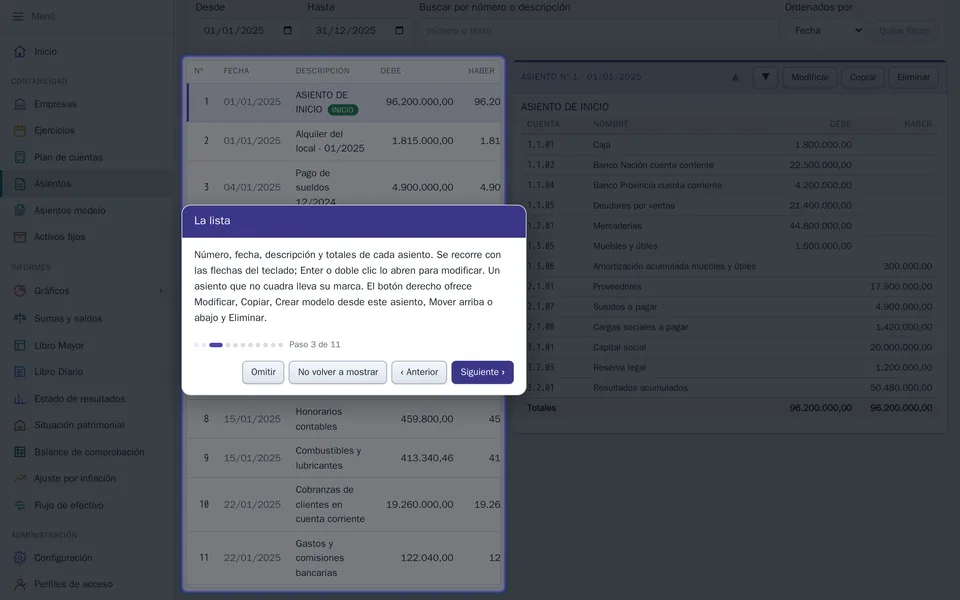Go to next asiento with down arrow

[x=765, y=77]
